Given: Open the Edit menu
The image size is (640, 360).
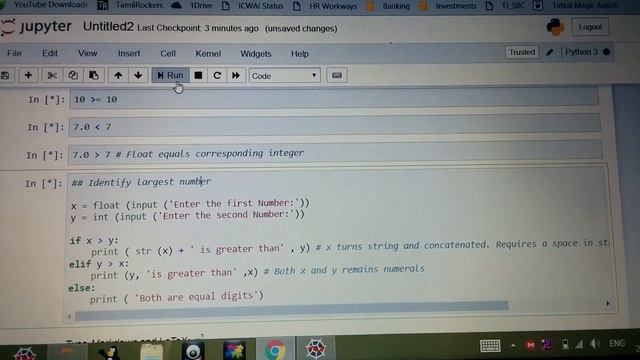Looking at the screenshot, I should point(50,53).
